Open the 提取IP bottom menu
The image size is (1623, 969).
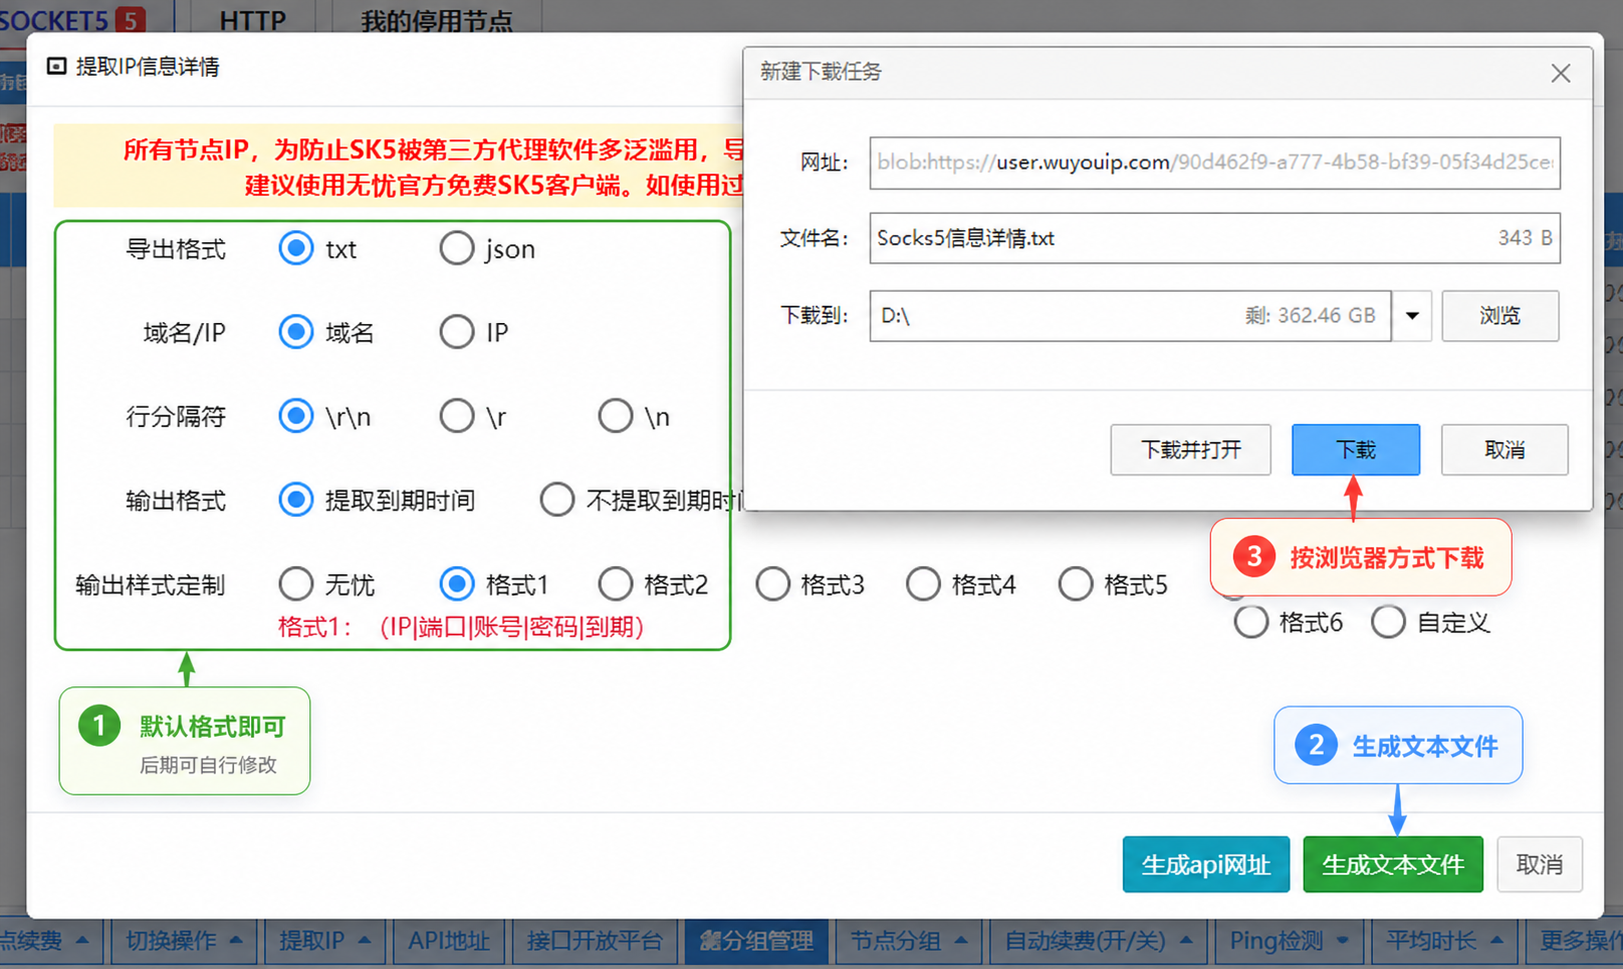324,941
